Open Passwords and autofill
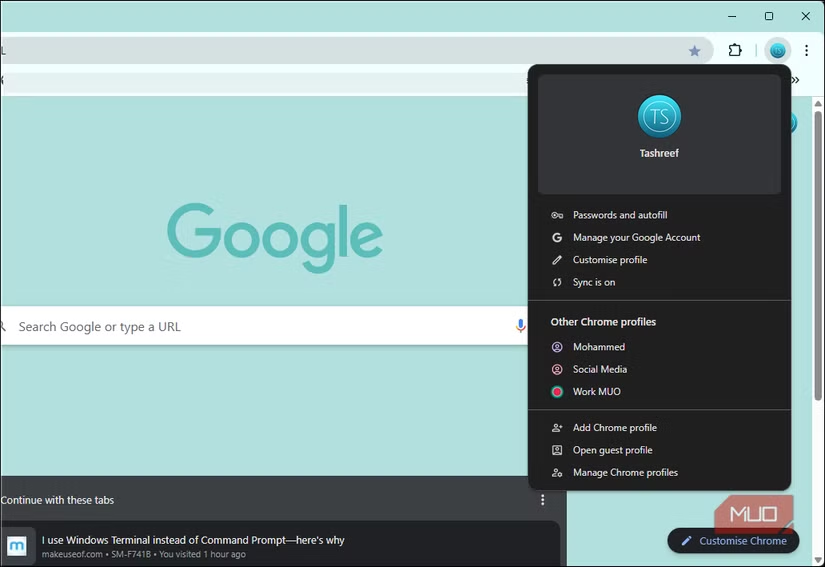 [x=619, y=215]
